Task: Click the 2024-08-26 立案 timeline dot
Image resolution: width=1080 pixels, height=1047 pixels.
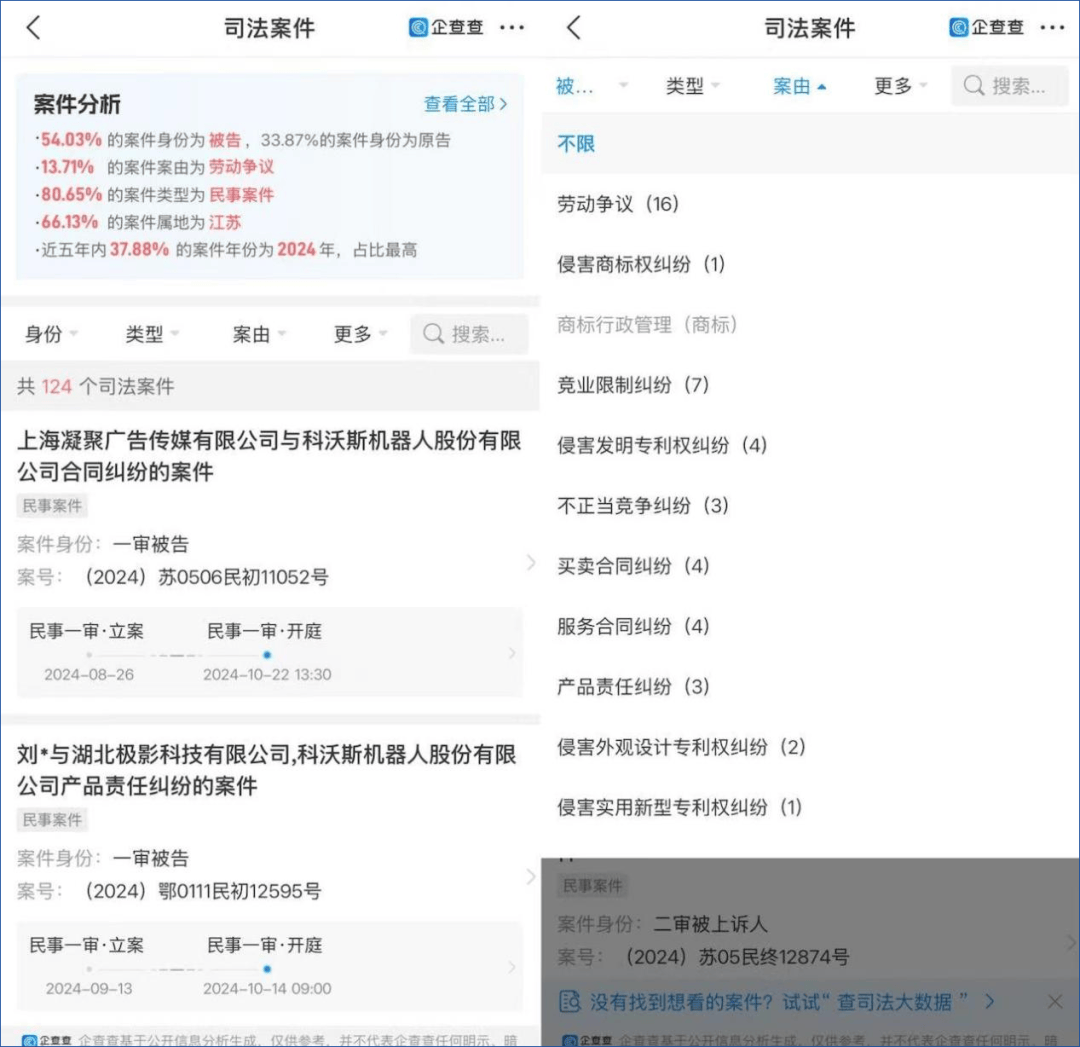Action: click(x=89, y=654)
